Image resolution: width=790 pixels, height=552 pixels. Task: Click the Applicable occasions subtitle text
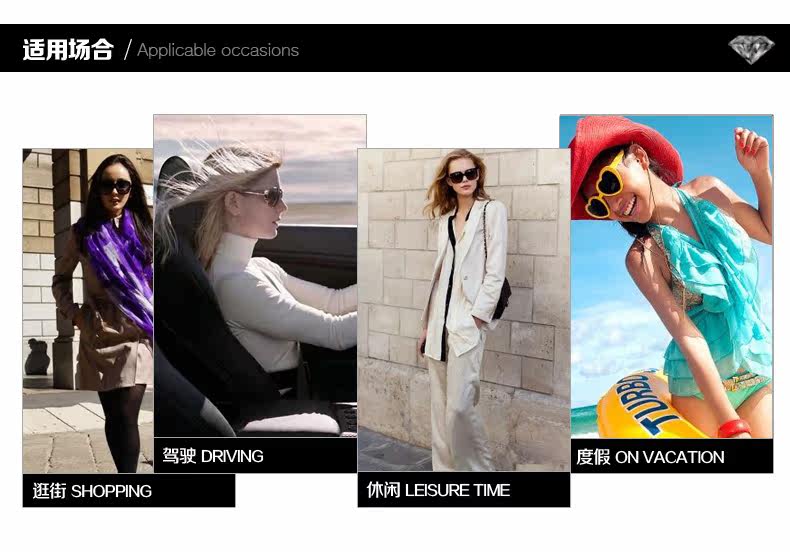click(218, 50)
